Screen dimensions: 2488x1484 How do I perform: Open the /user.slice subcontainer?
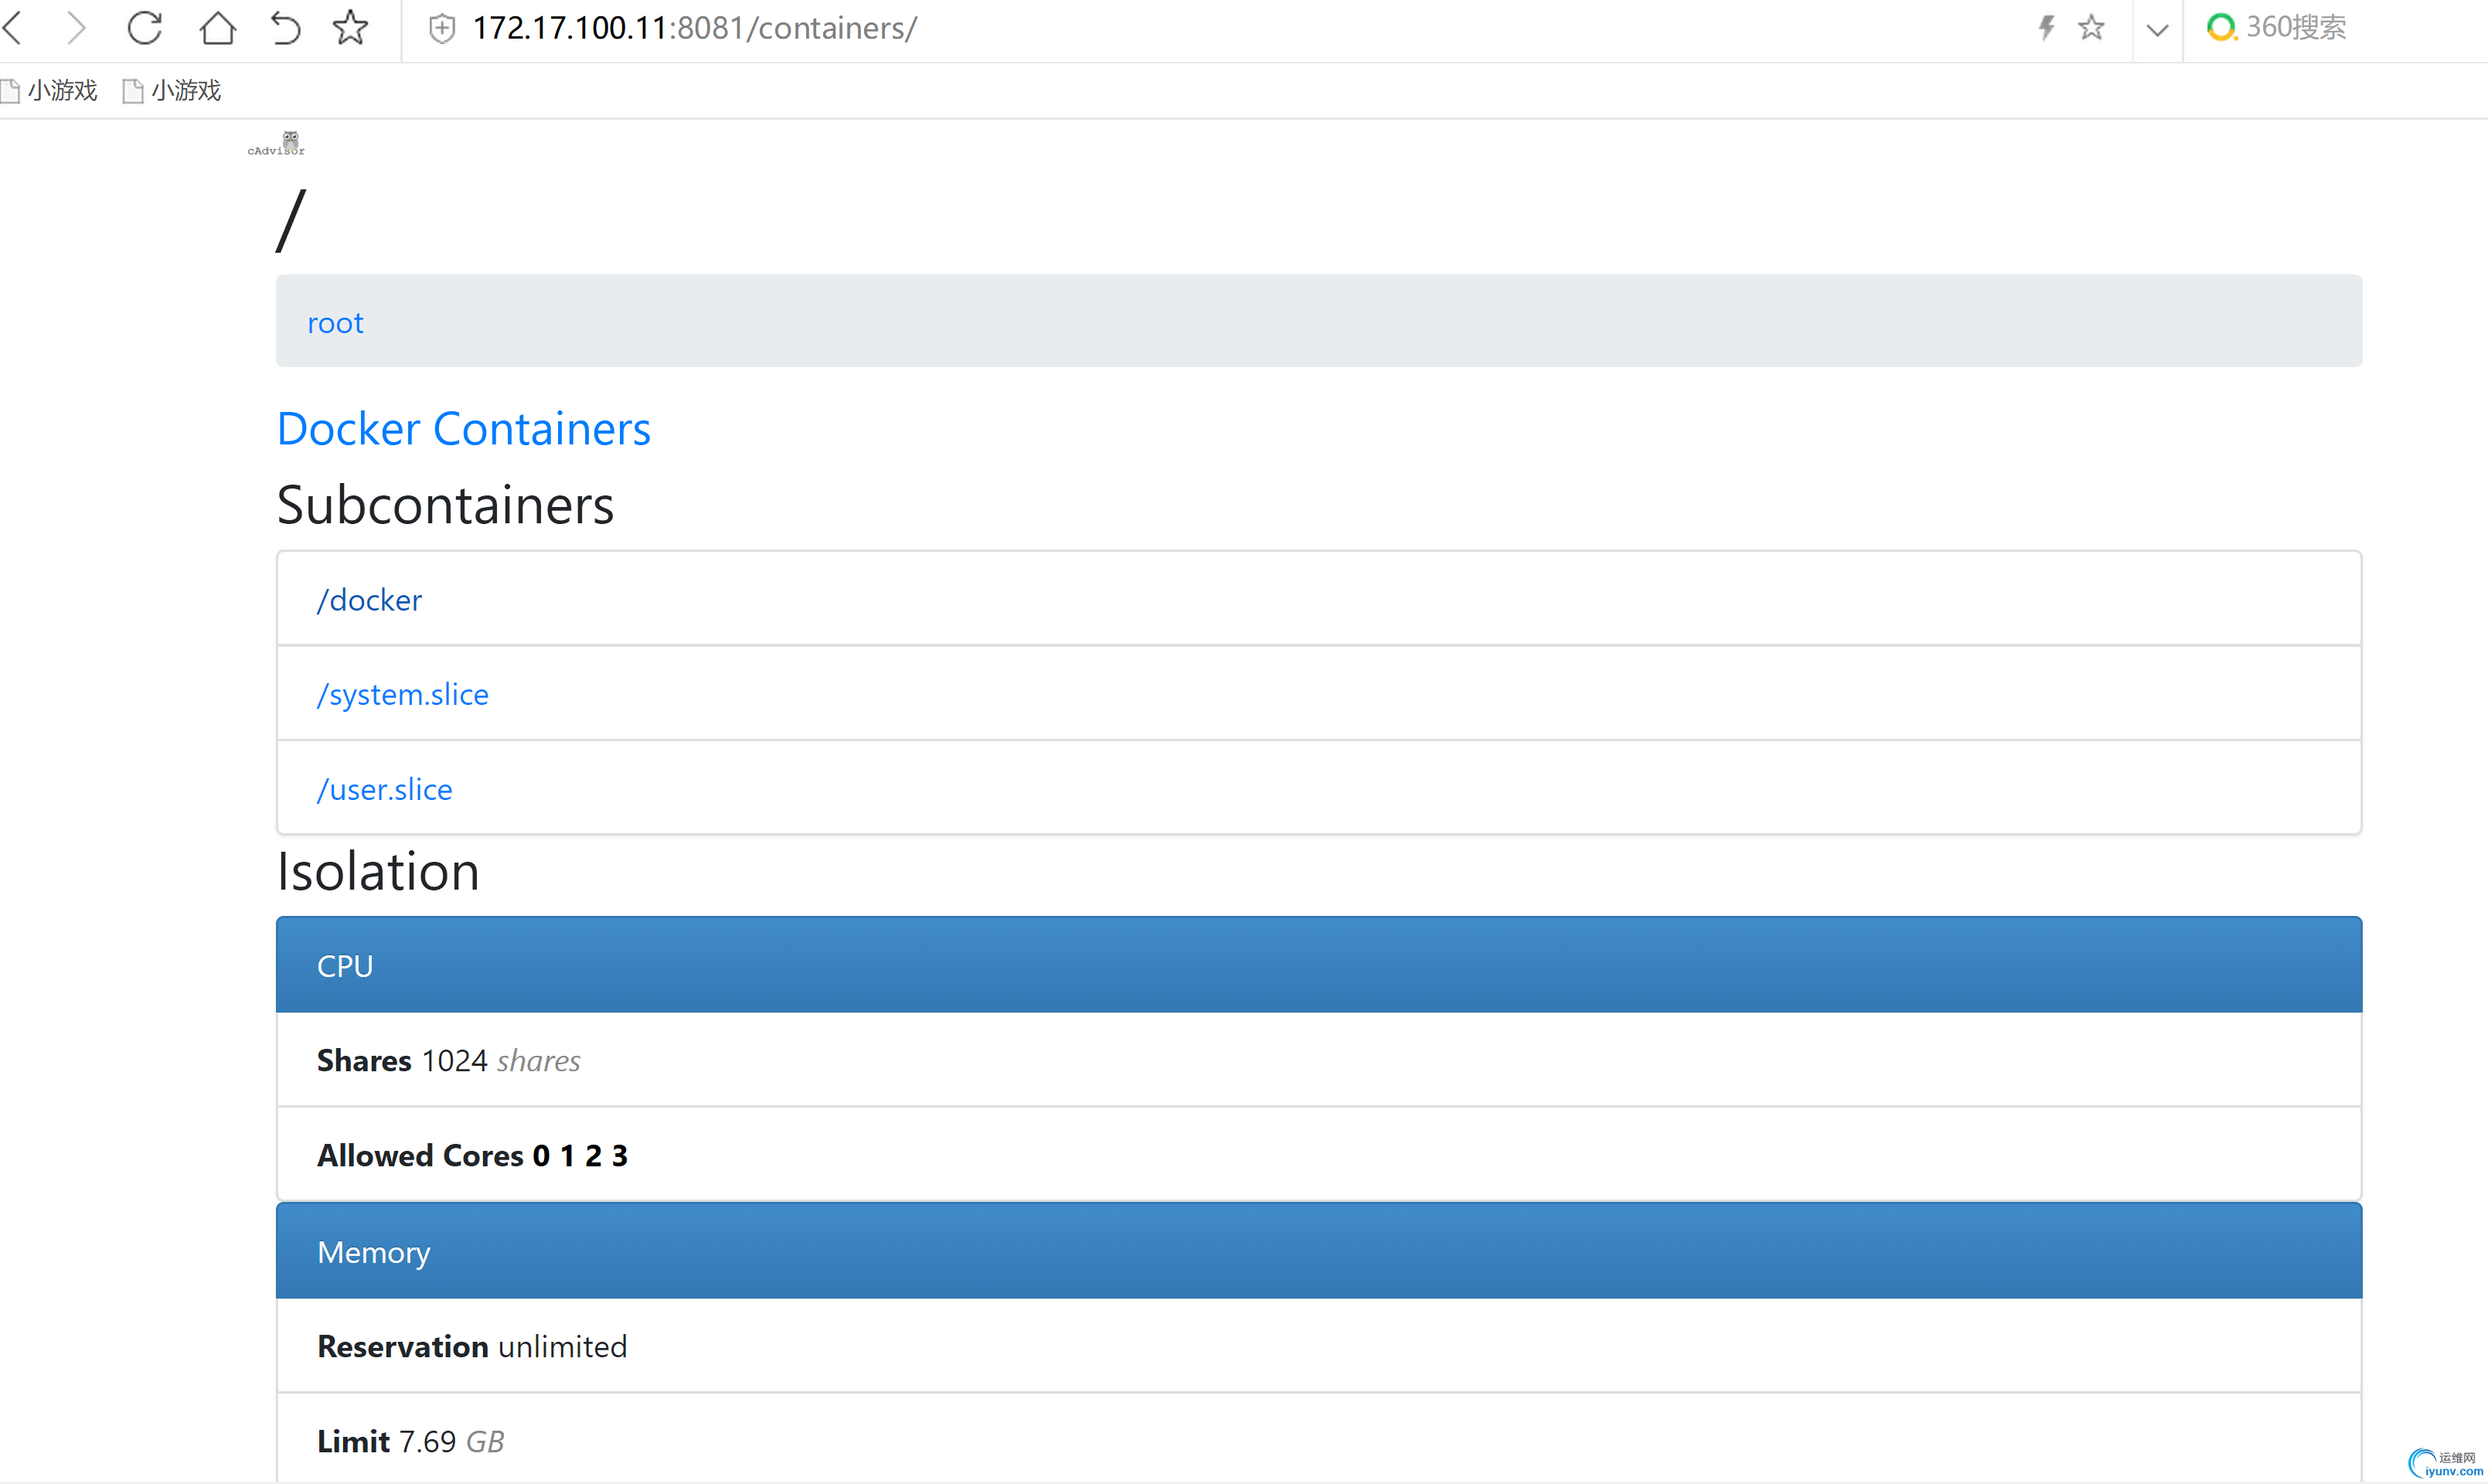[x=384, y=789]
